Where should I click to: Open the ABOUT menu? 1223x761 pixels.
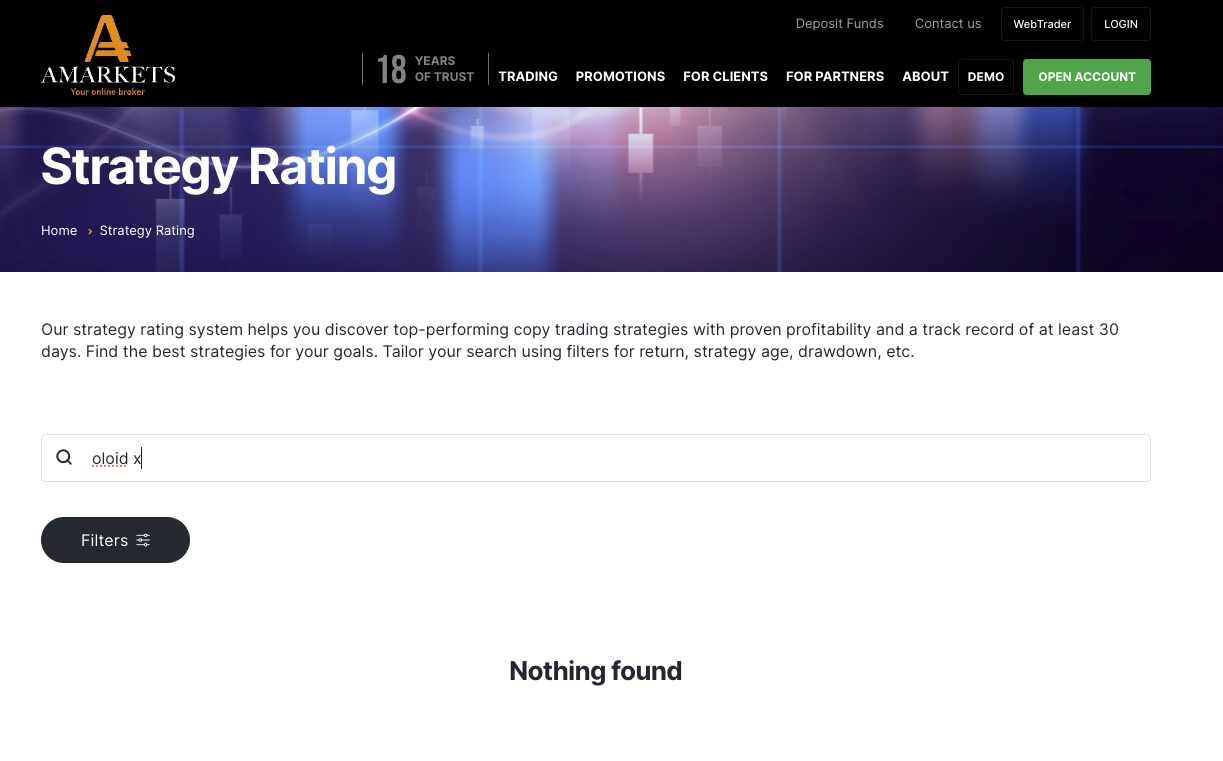925,77
